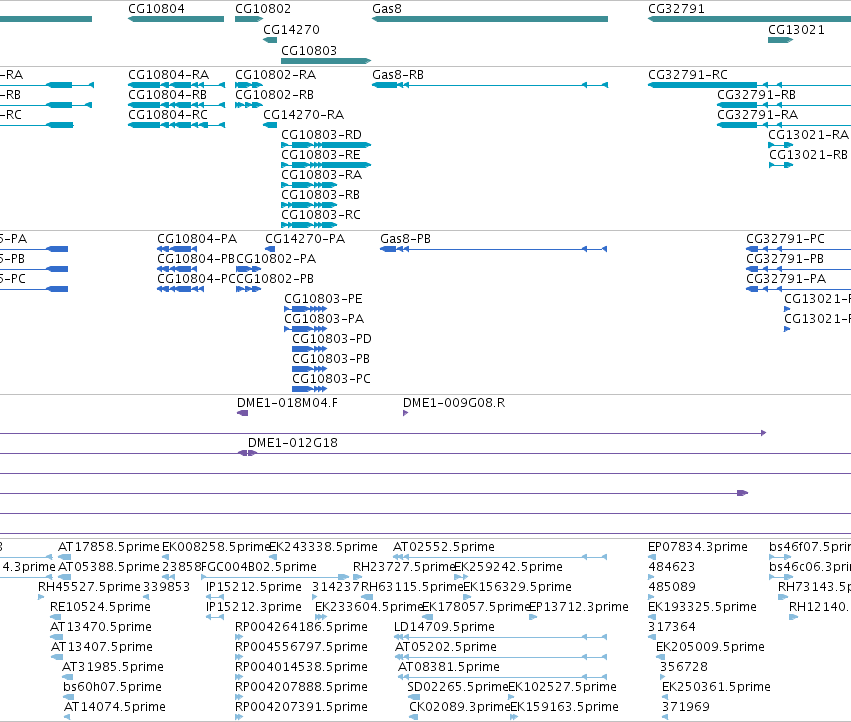Choose transcript CG10803-RC
Image resolution: width=851 pixels, height=722 pixels.
click(x=321, y=216)
